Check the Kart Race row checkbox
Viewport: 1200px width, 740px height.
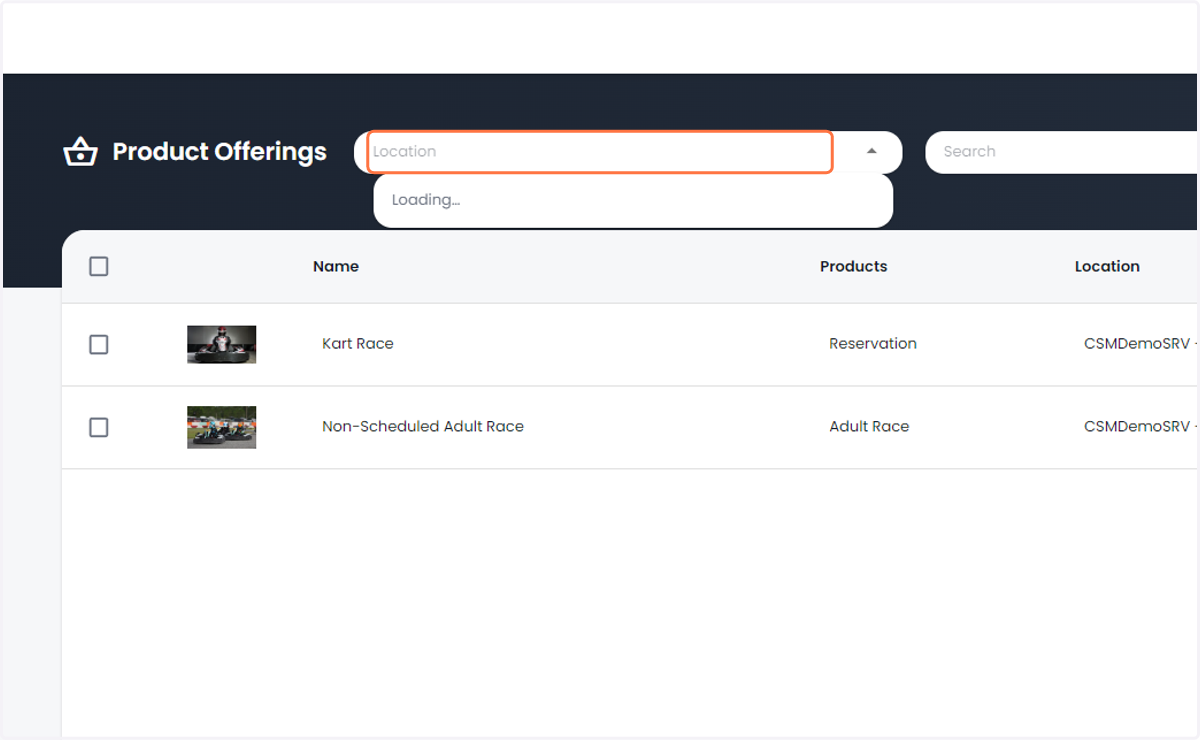(x=99, y=344)
